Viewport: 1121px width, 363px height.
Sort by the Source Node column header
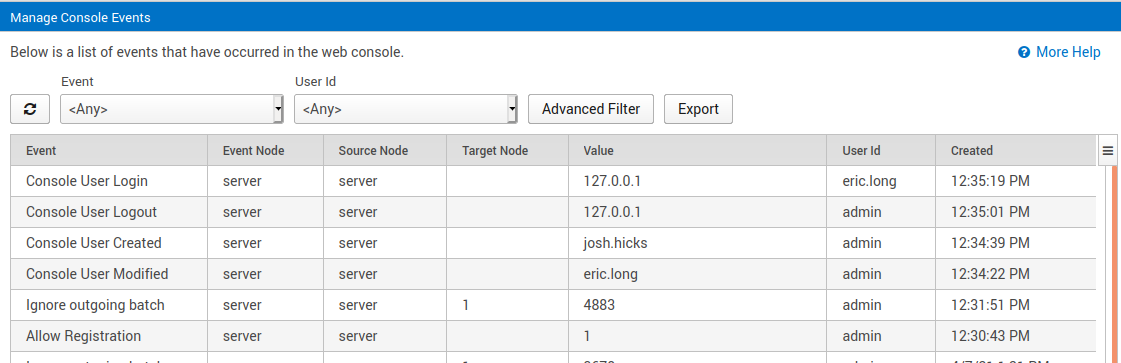point(385,151)
